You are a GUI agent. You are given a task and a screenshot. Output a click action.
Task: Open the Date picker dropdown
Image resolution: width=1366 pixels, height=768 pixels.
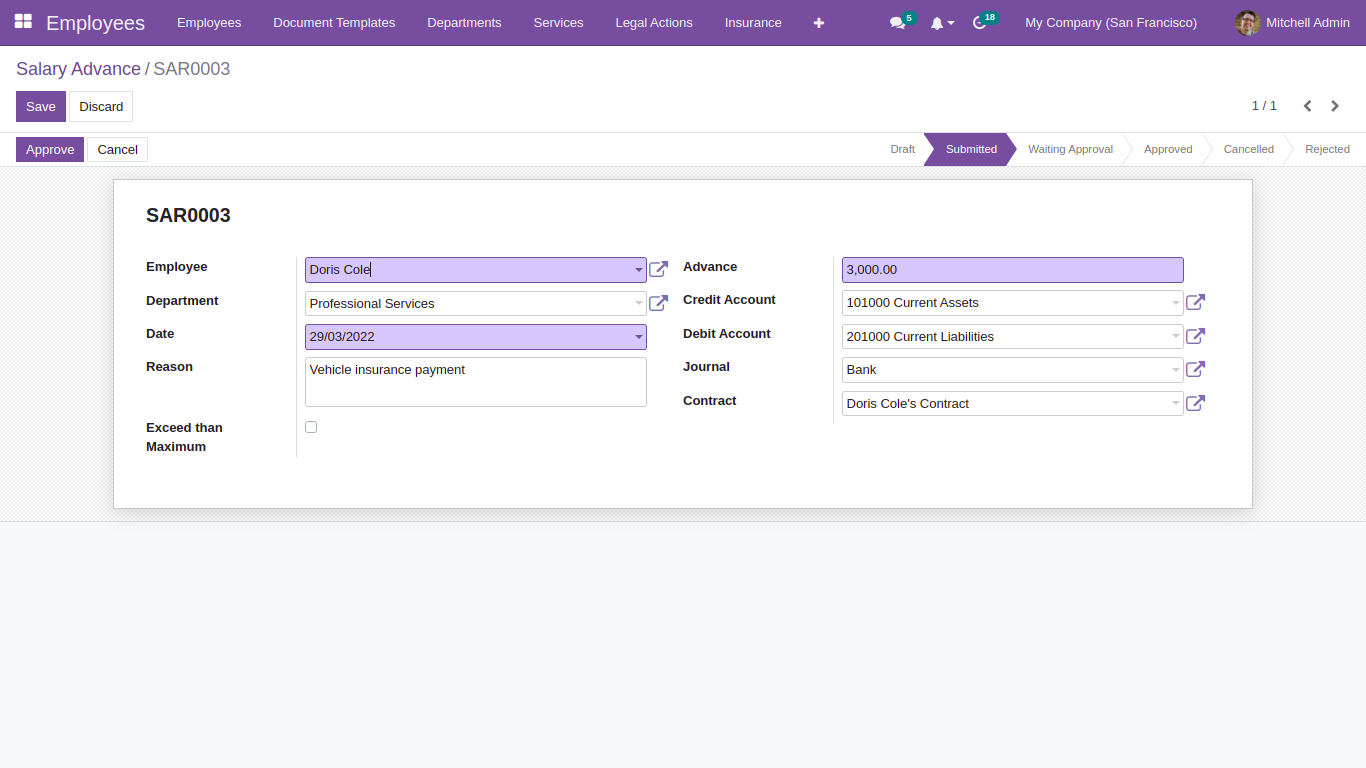pos(639,336)
